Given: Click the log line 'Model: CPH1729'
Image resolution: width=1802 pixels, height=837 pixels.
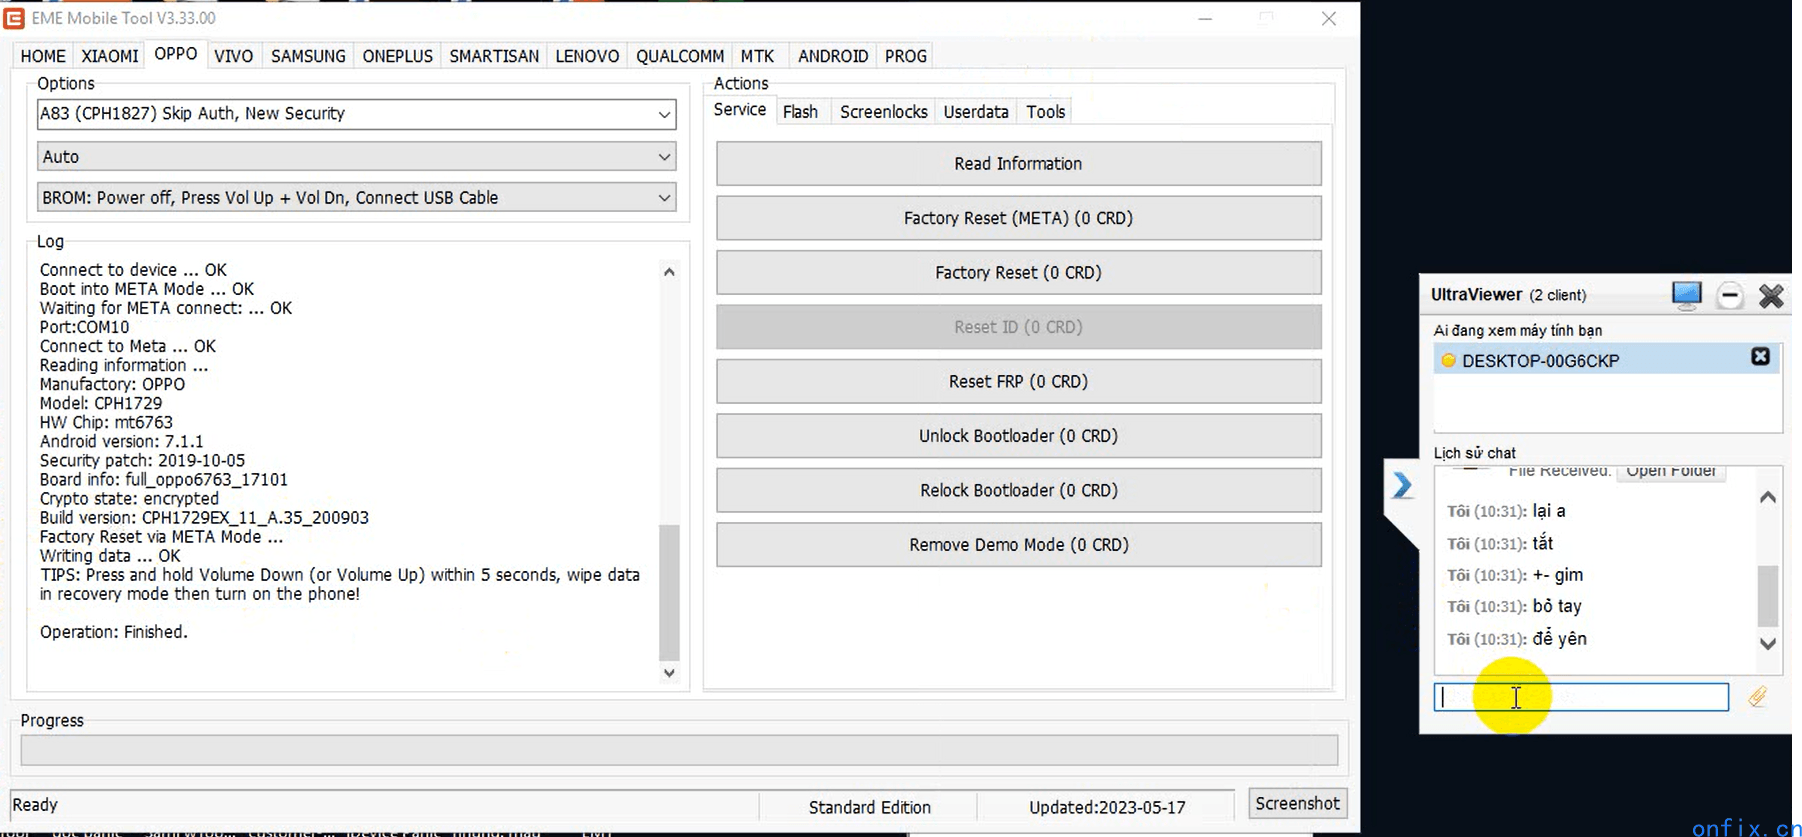Looking at the screenshot, I should pos(101,404).
